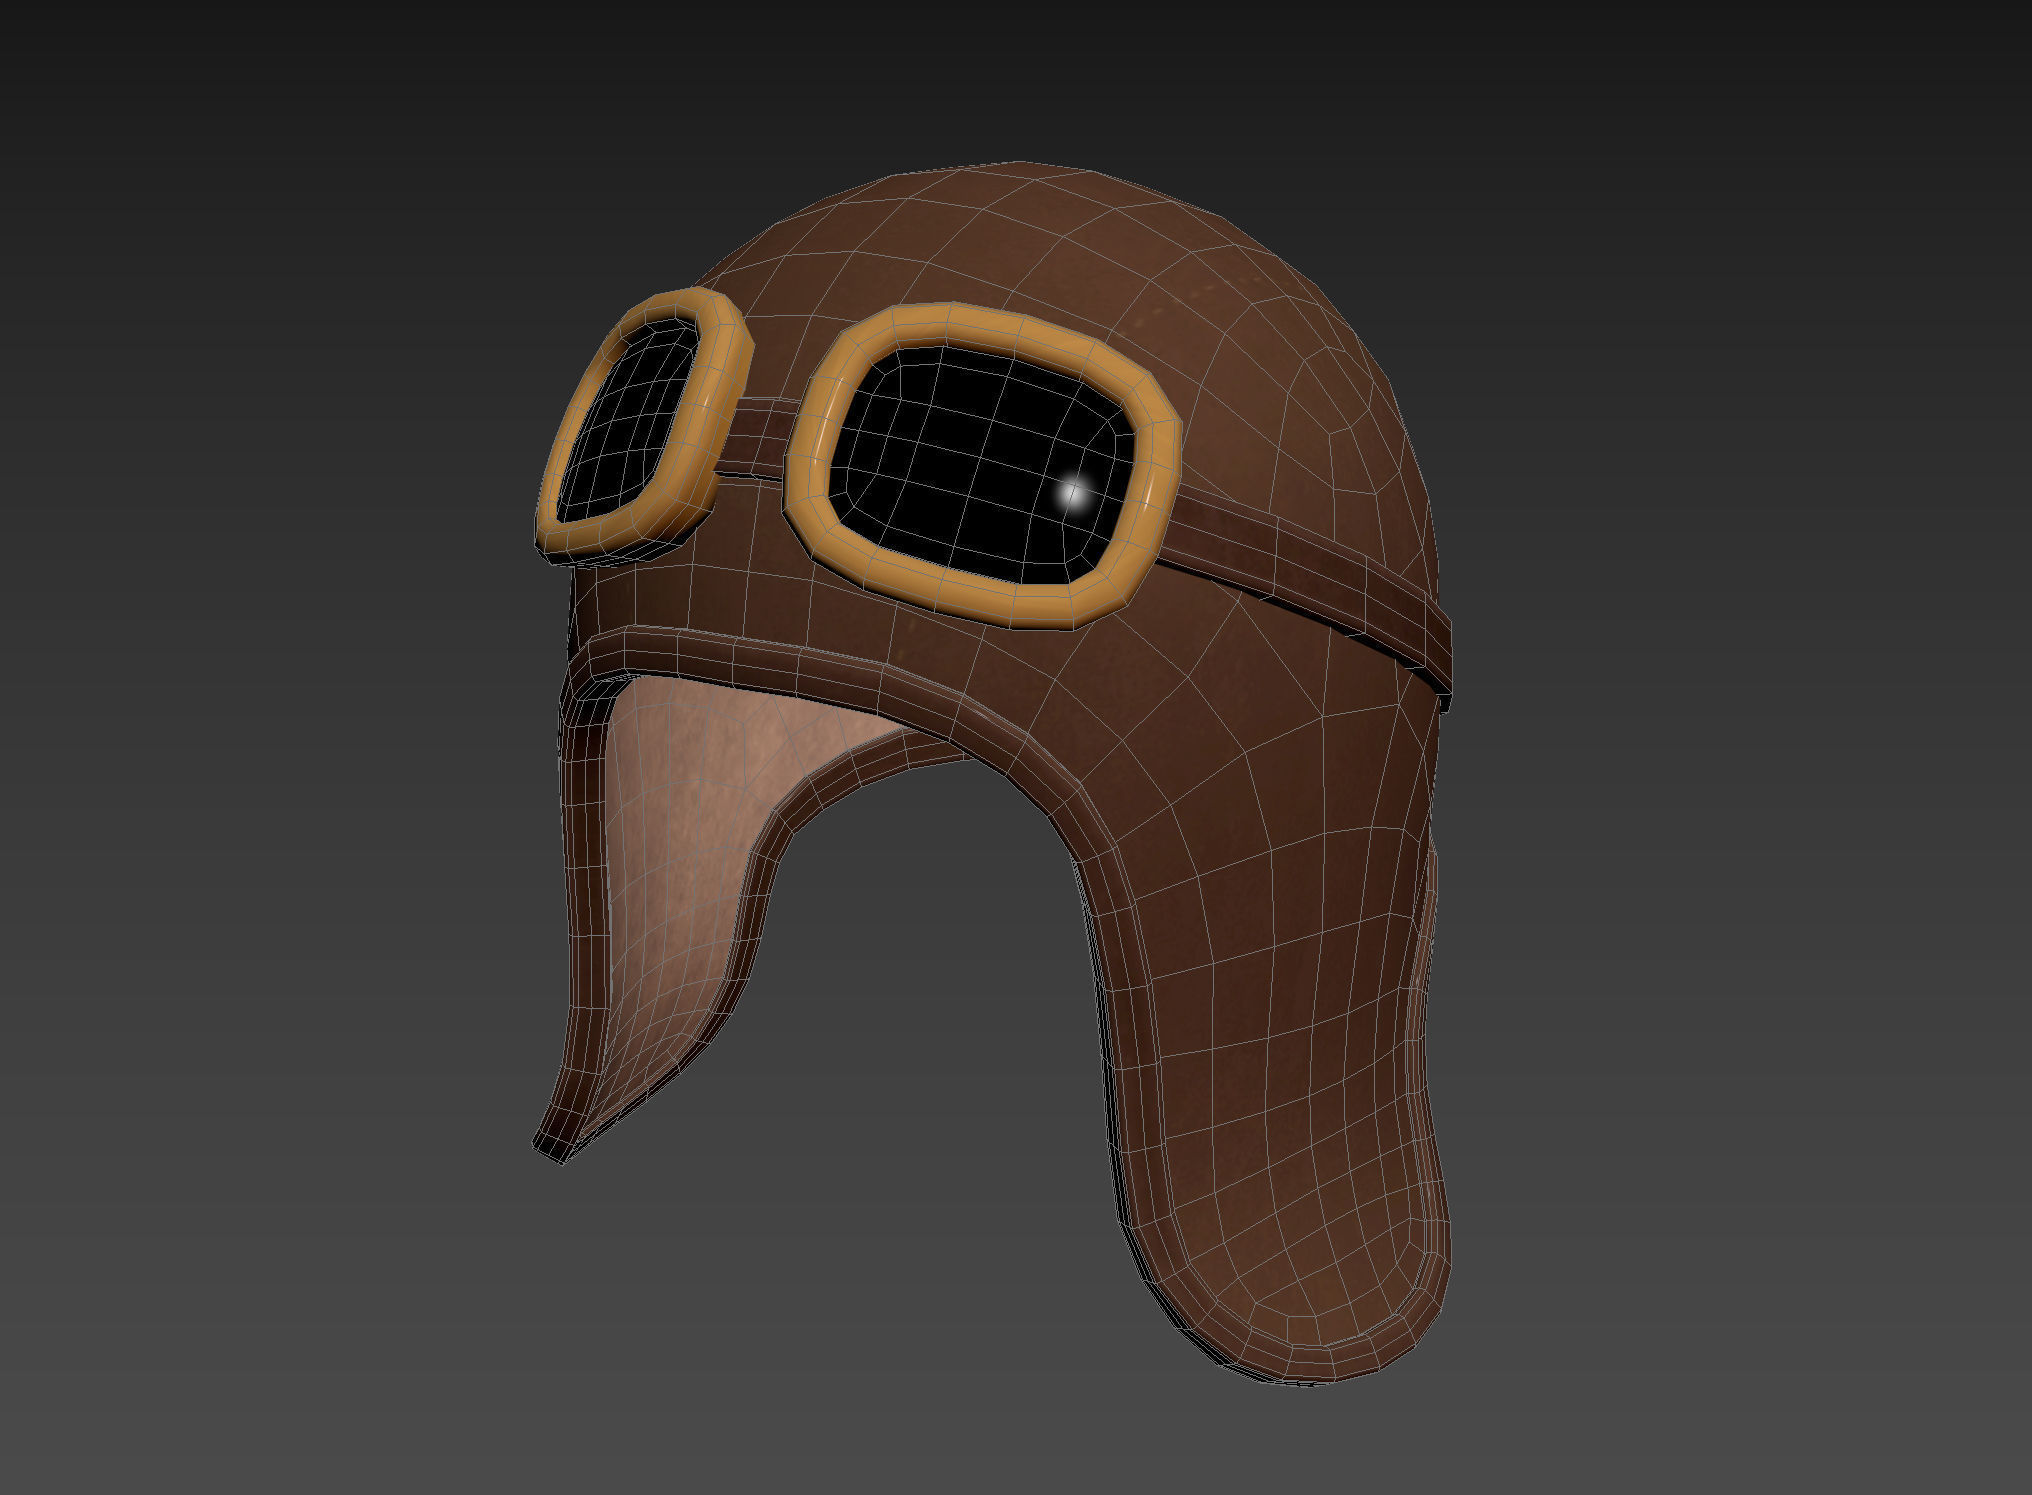The image size is (2032, 1495).
Task: Click the bridge strap between the two goggles
Action: tap(758, 440)
